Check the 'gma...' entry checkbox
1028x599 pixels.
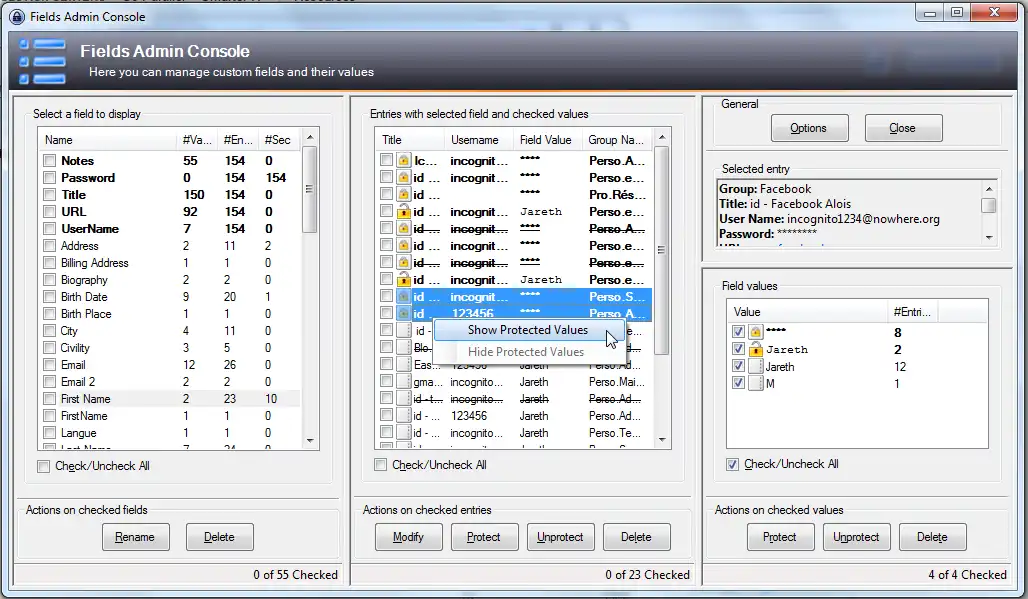point(386,381)
